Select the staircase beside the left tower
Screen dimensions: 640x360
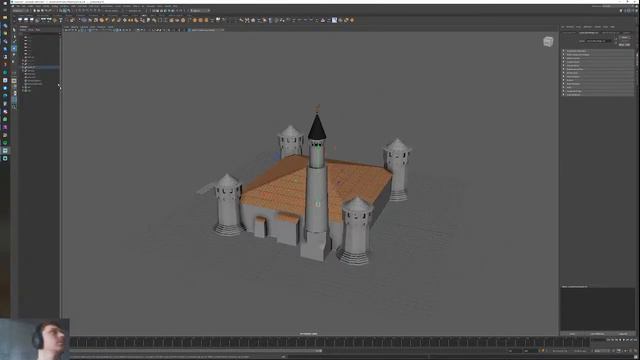[206, 188]
